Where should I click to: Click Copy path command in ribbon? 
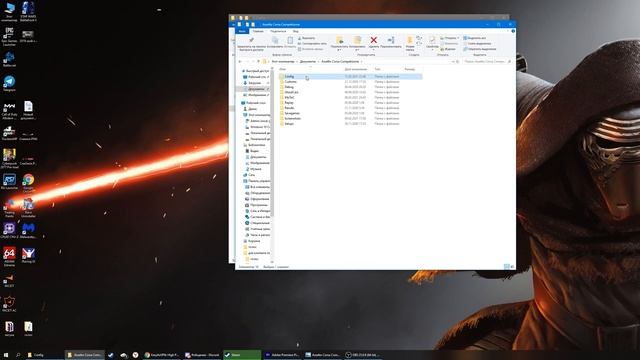click(313, 43)
